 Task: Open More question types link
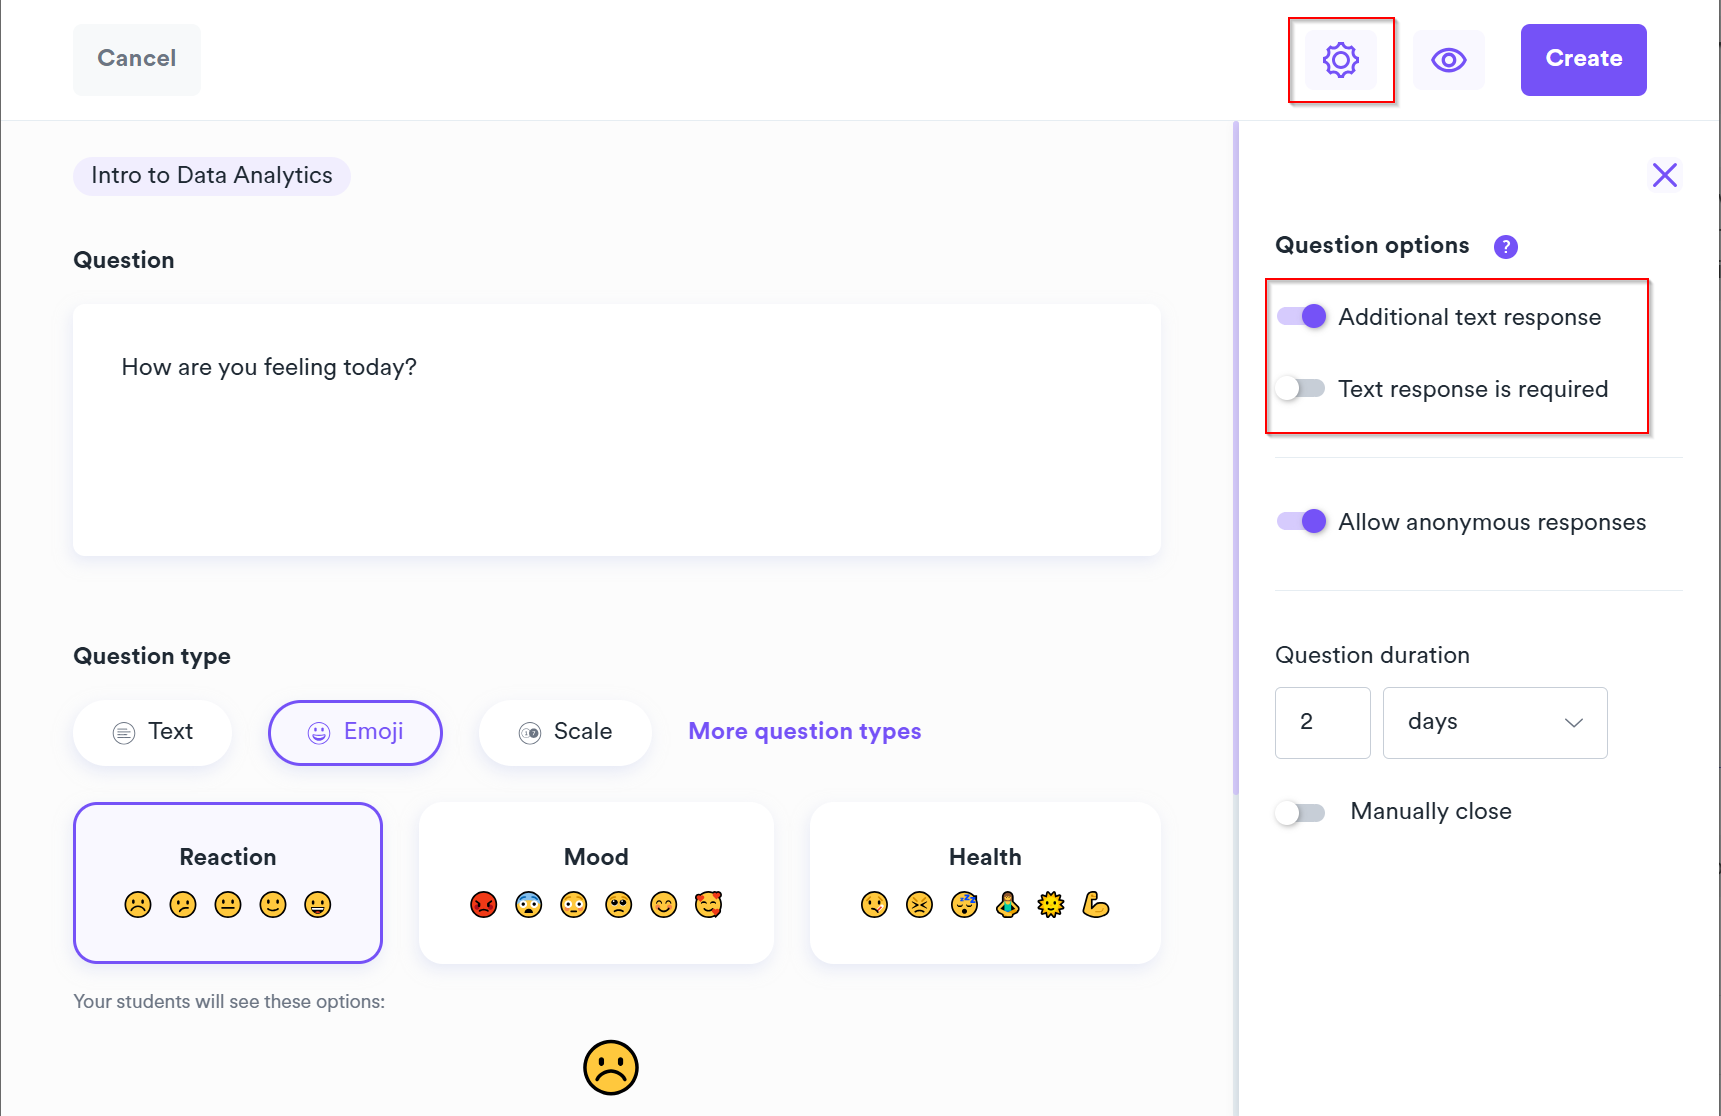804,731
